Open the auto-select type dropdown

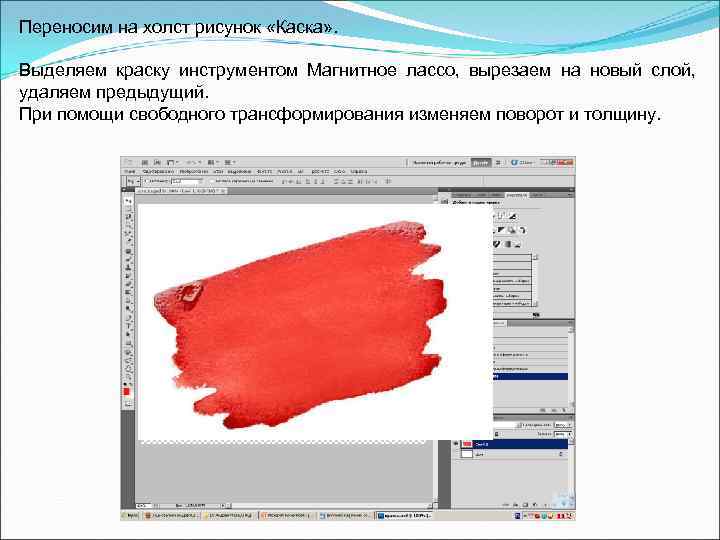187,181
